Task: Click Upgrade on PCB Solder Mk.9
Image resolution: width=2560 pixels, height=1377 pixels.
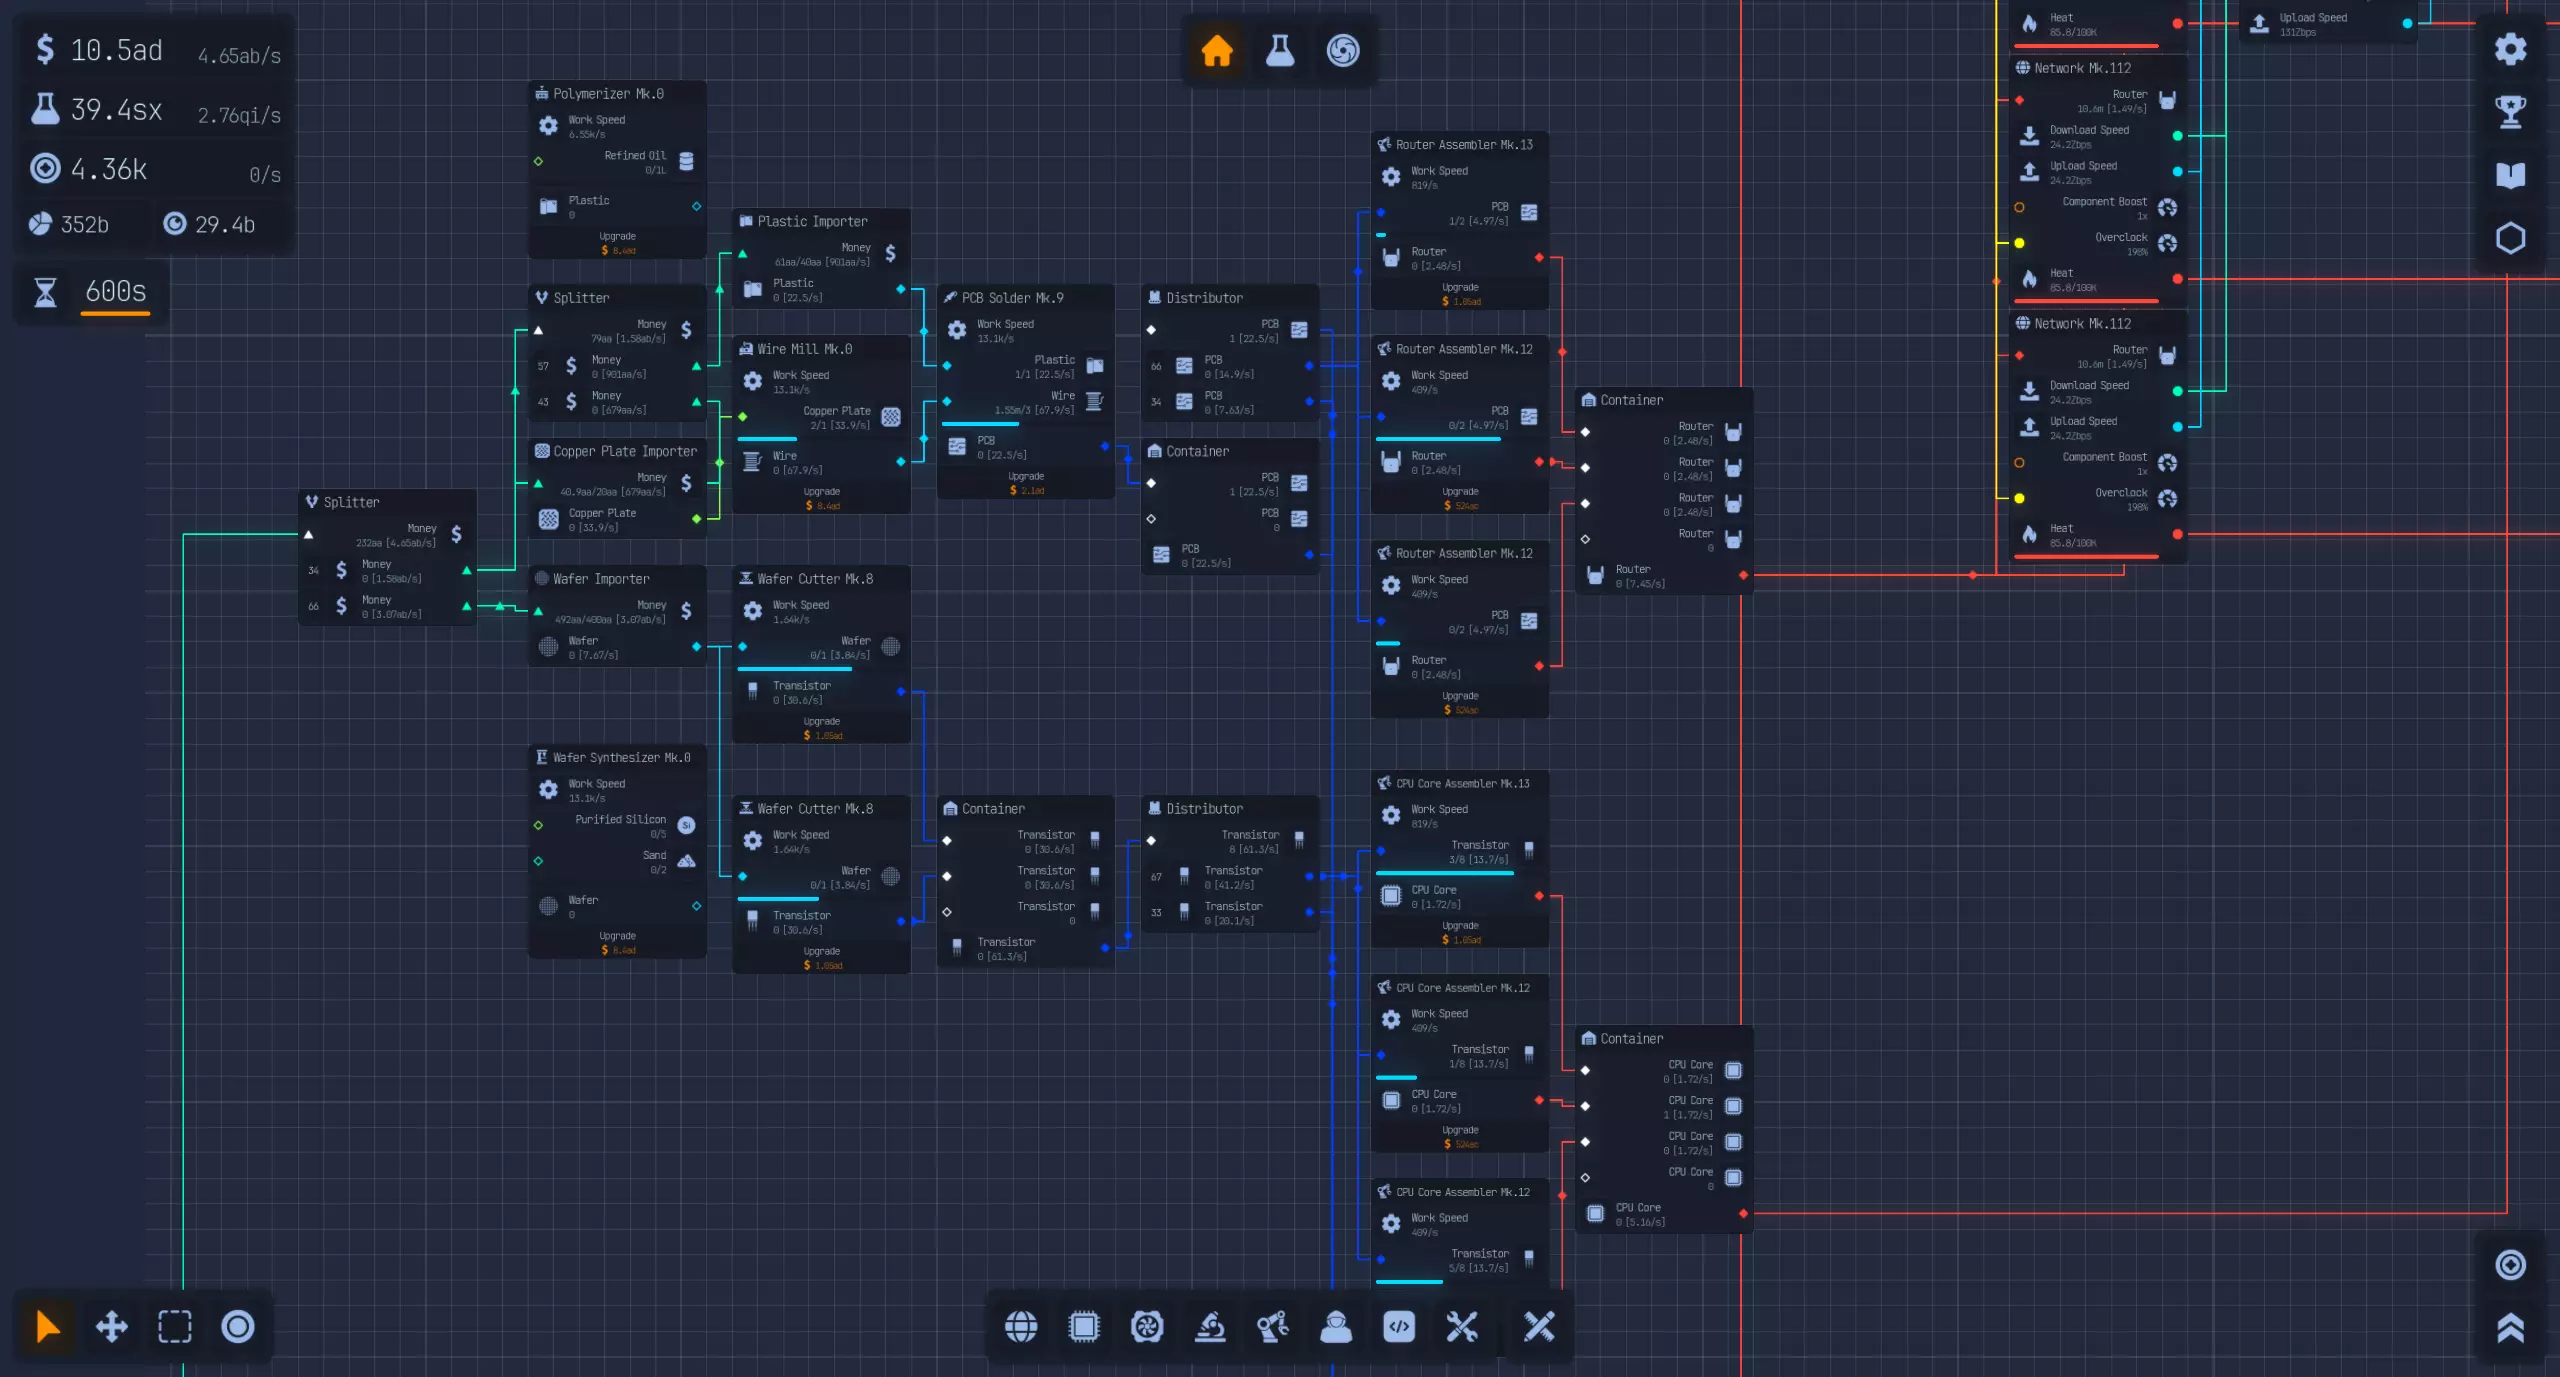Action: click(x=1026, y=483)
